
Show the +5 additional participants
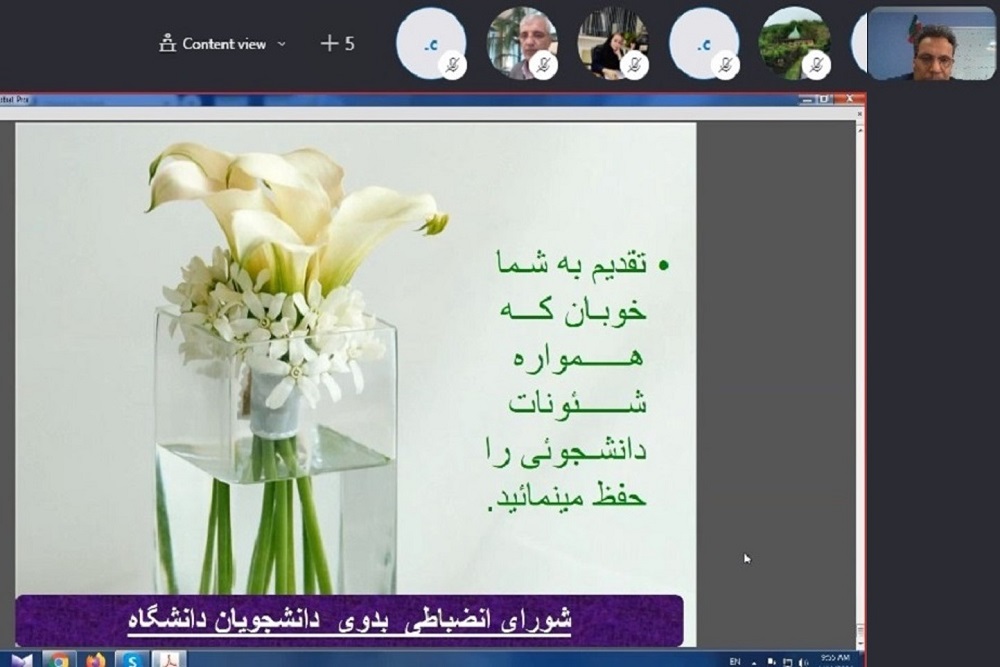coord(337,44)
